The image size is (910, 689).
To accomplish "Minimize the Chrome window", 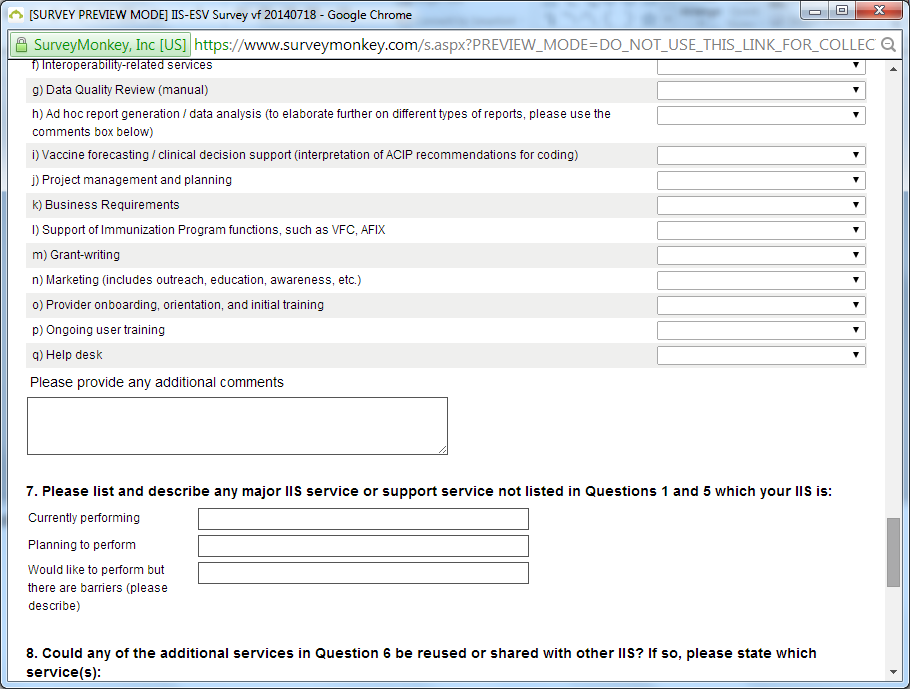I will [x=815, y=11].
